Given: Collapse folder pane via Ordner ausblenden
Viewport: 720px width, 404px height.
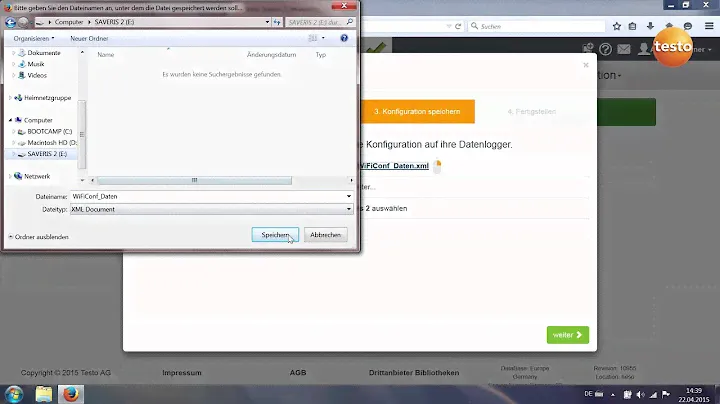Looking at the screenshot, I should click(39, 236).
